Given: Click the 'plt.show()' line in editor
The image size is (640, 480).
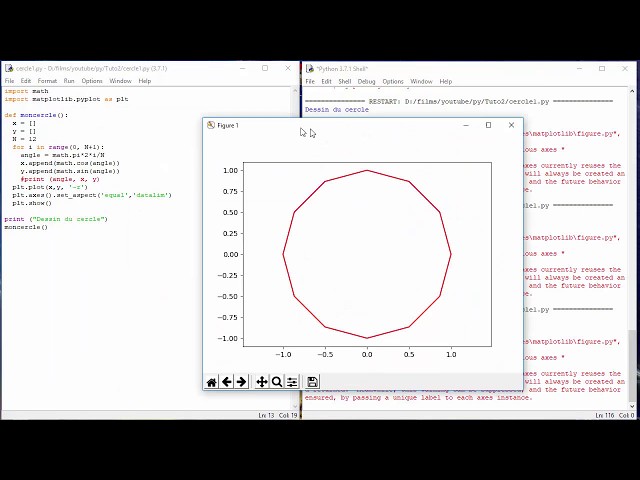Looking at the screenshot, I should click(x=32, y=203).
